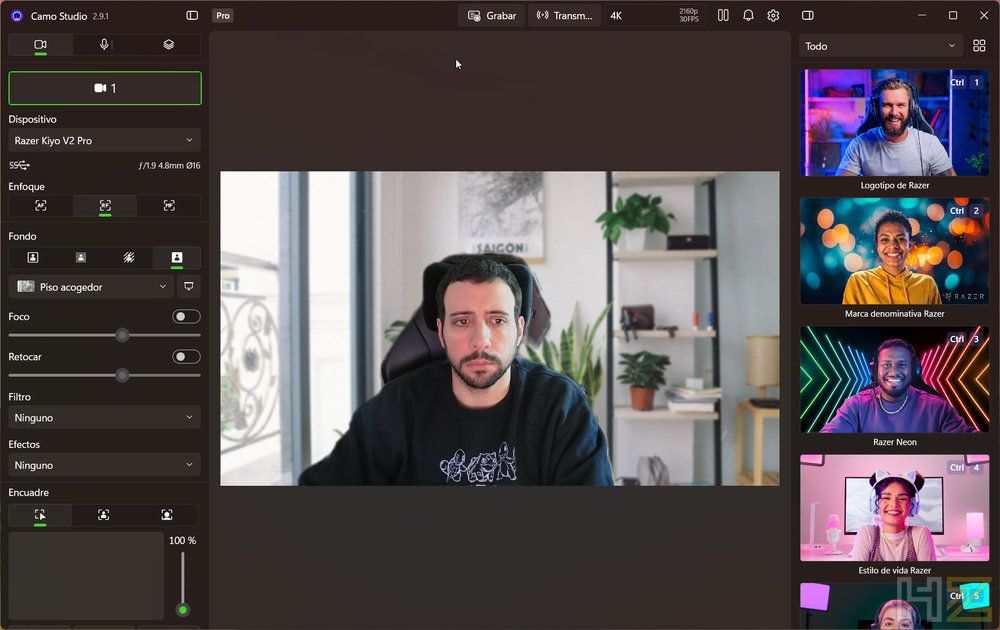Open settings gear icon
Screen dimensions: 1000x630
point(773,15)
